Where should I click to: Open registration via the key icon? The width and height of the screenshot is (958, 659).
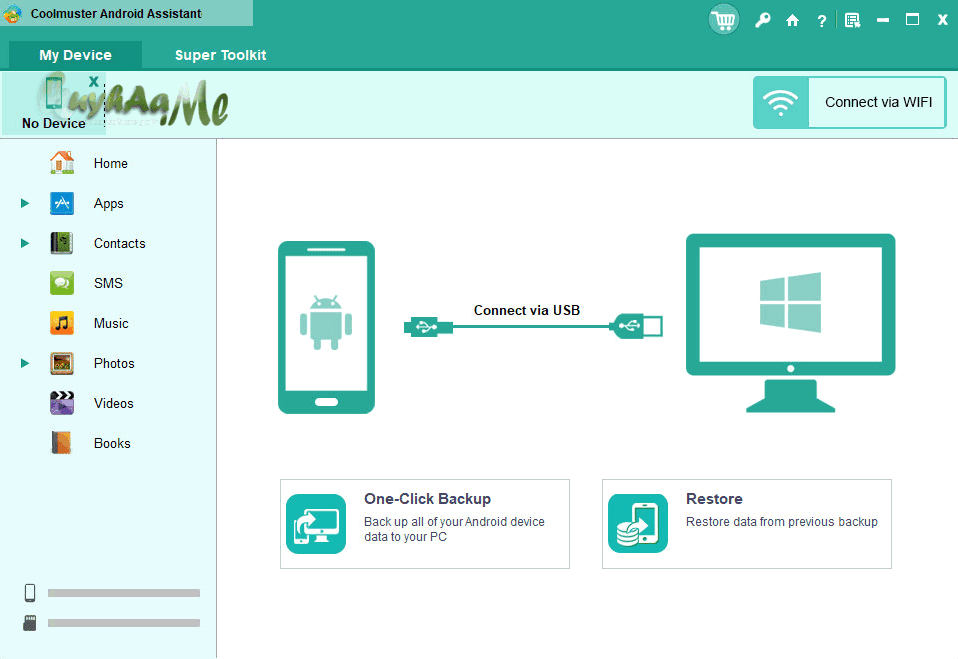click(x=762, y=19)
